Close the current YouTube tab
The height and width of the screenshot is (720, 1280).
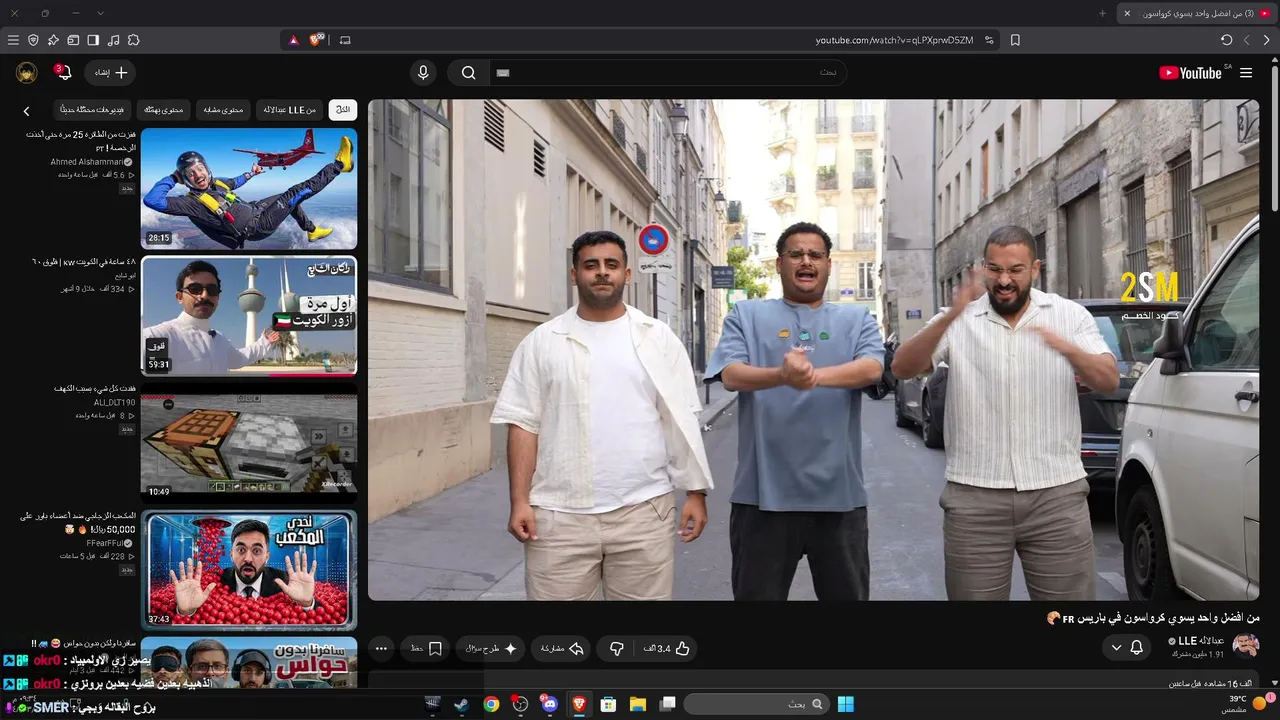click(1127, 13)
